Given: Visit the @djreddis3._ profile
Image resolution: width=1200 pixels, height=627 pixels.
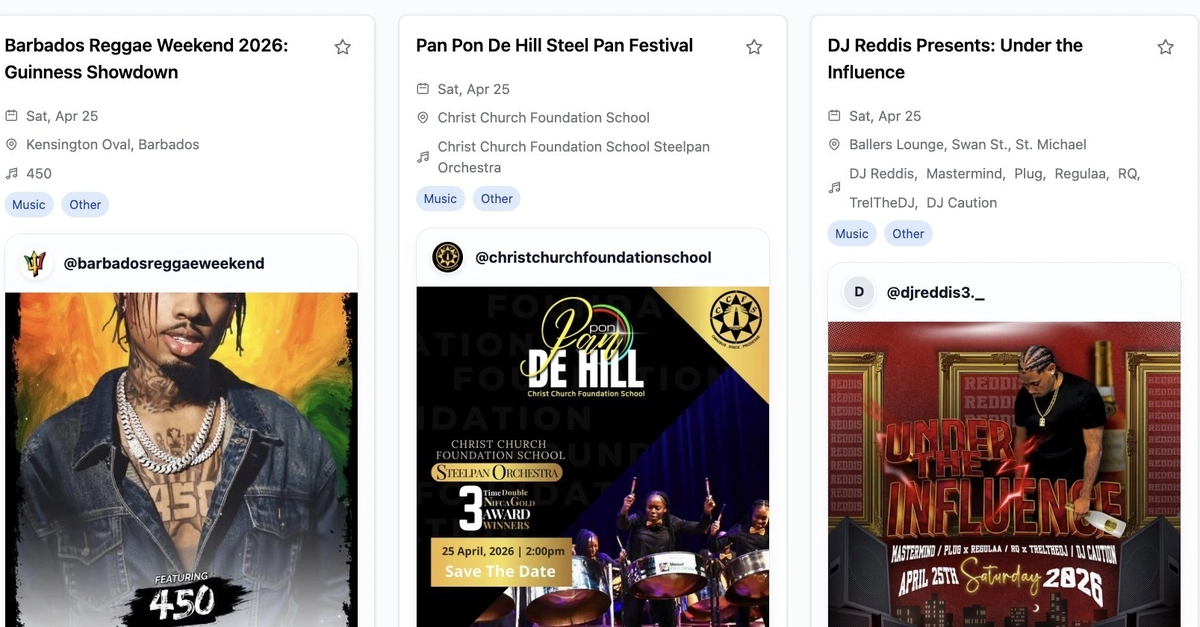Looking at the screenshot, I should pyautogui.click(x=935, y=292).
